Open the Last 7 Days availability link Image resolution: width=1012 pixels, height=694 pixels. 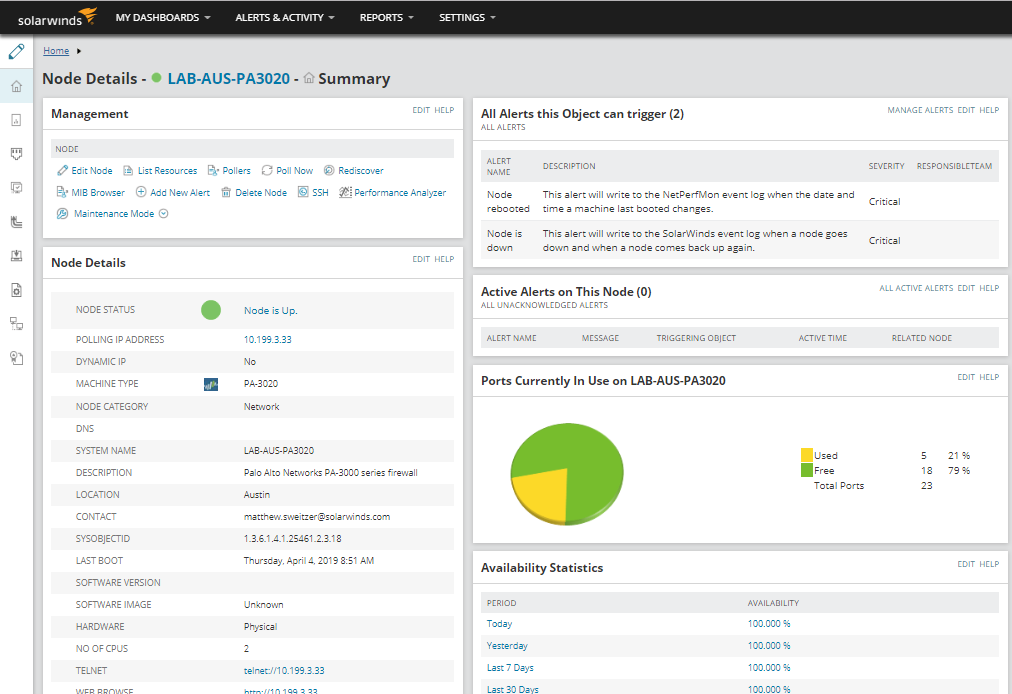510,668
